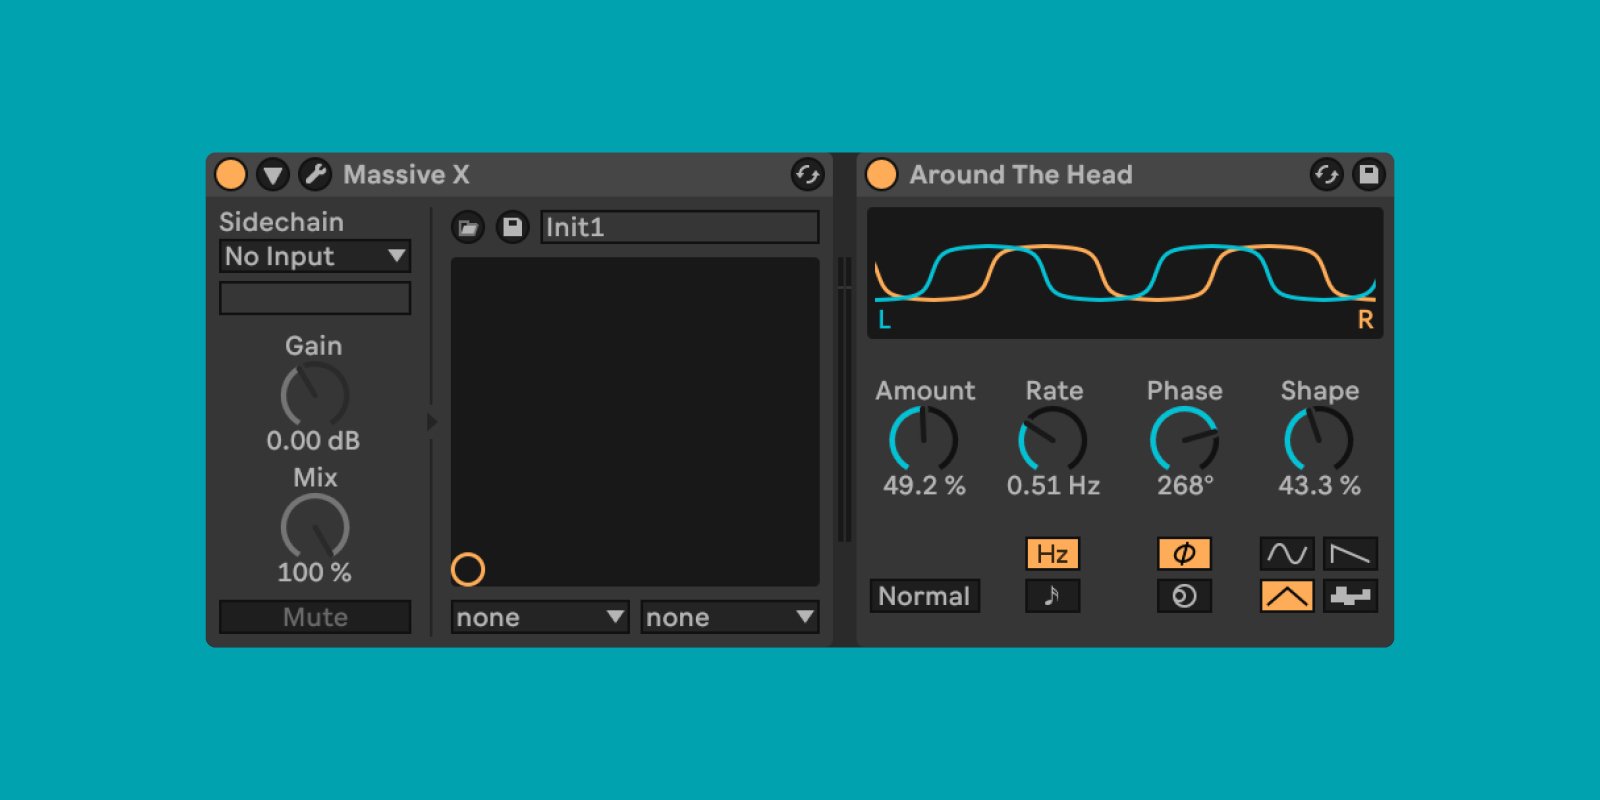This screenshot has height=800, width=1600.
Task: Save plug-in preset disk icon
Action: tap(512, 227)
